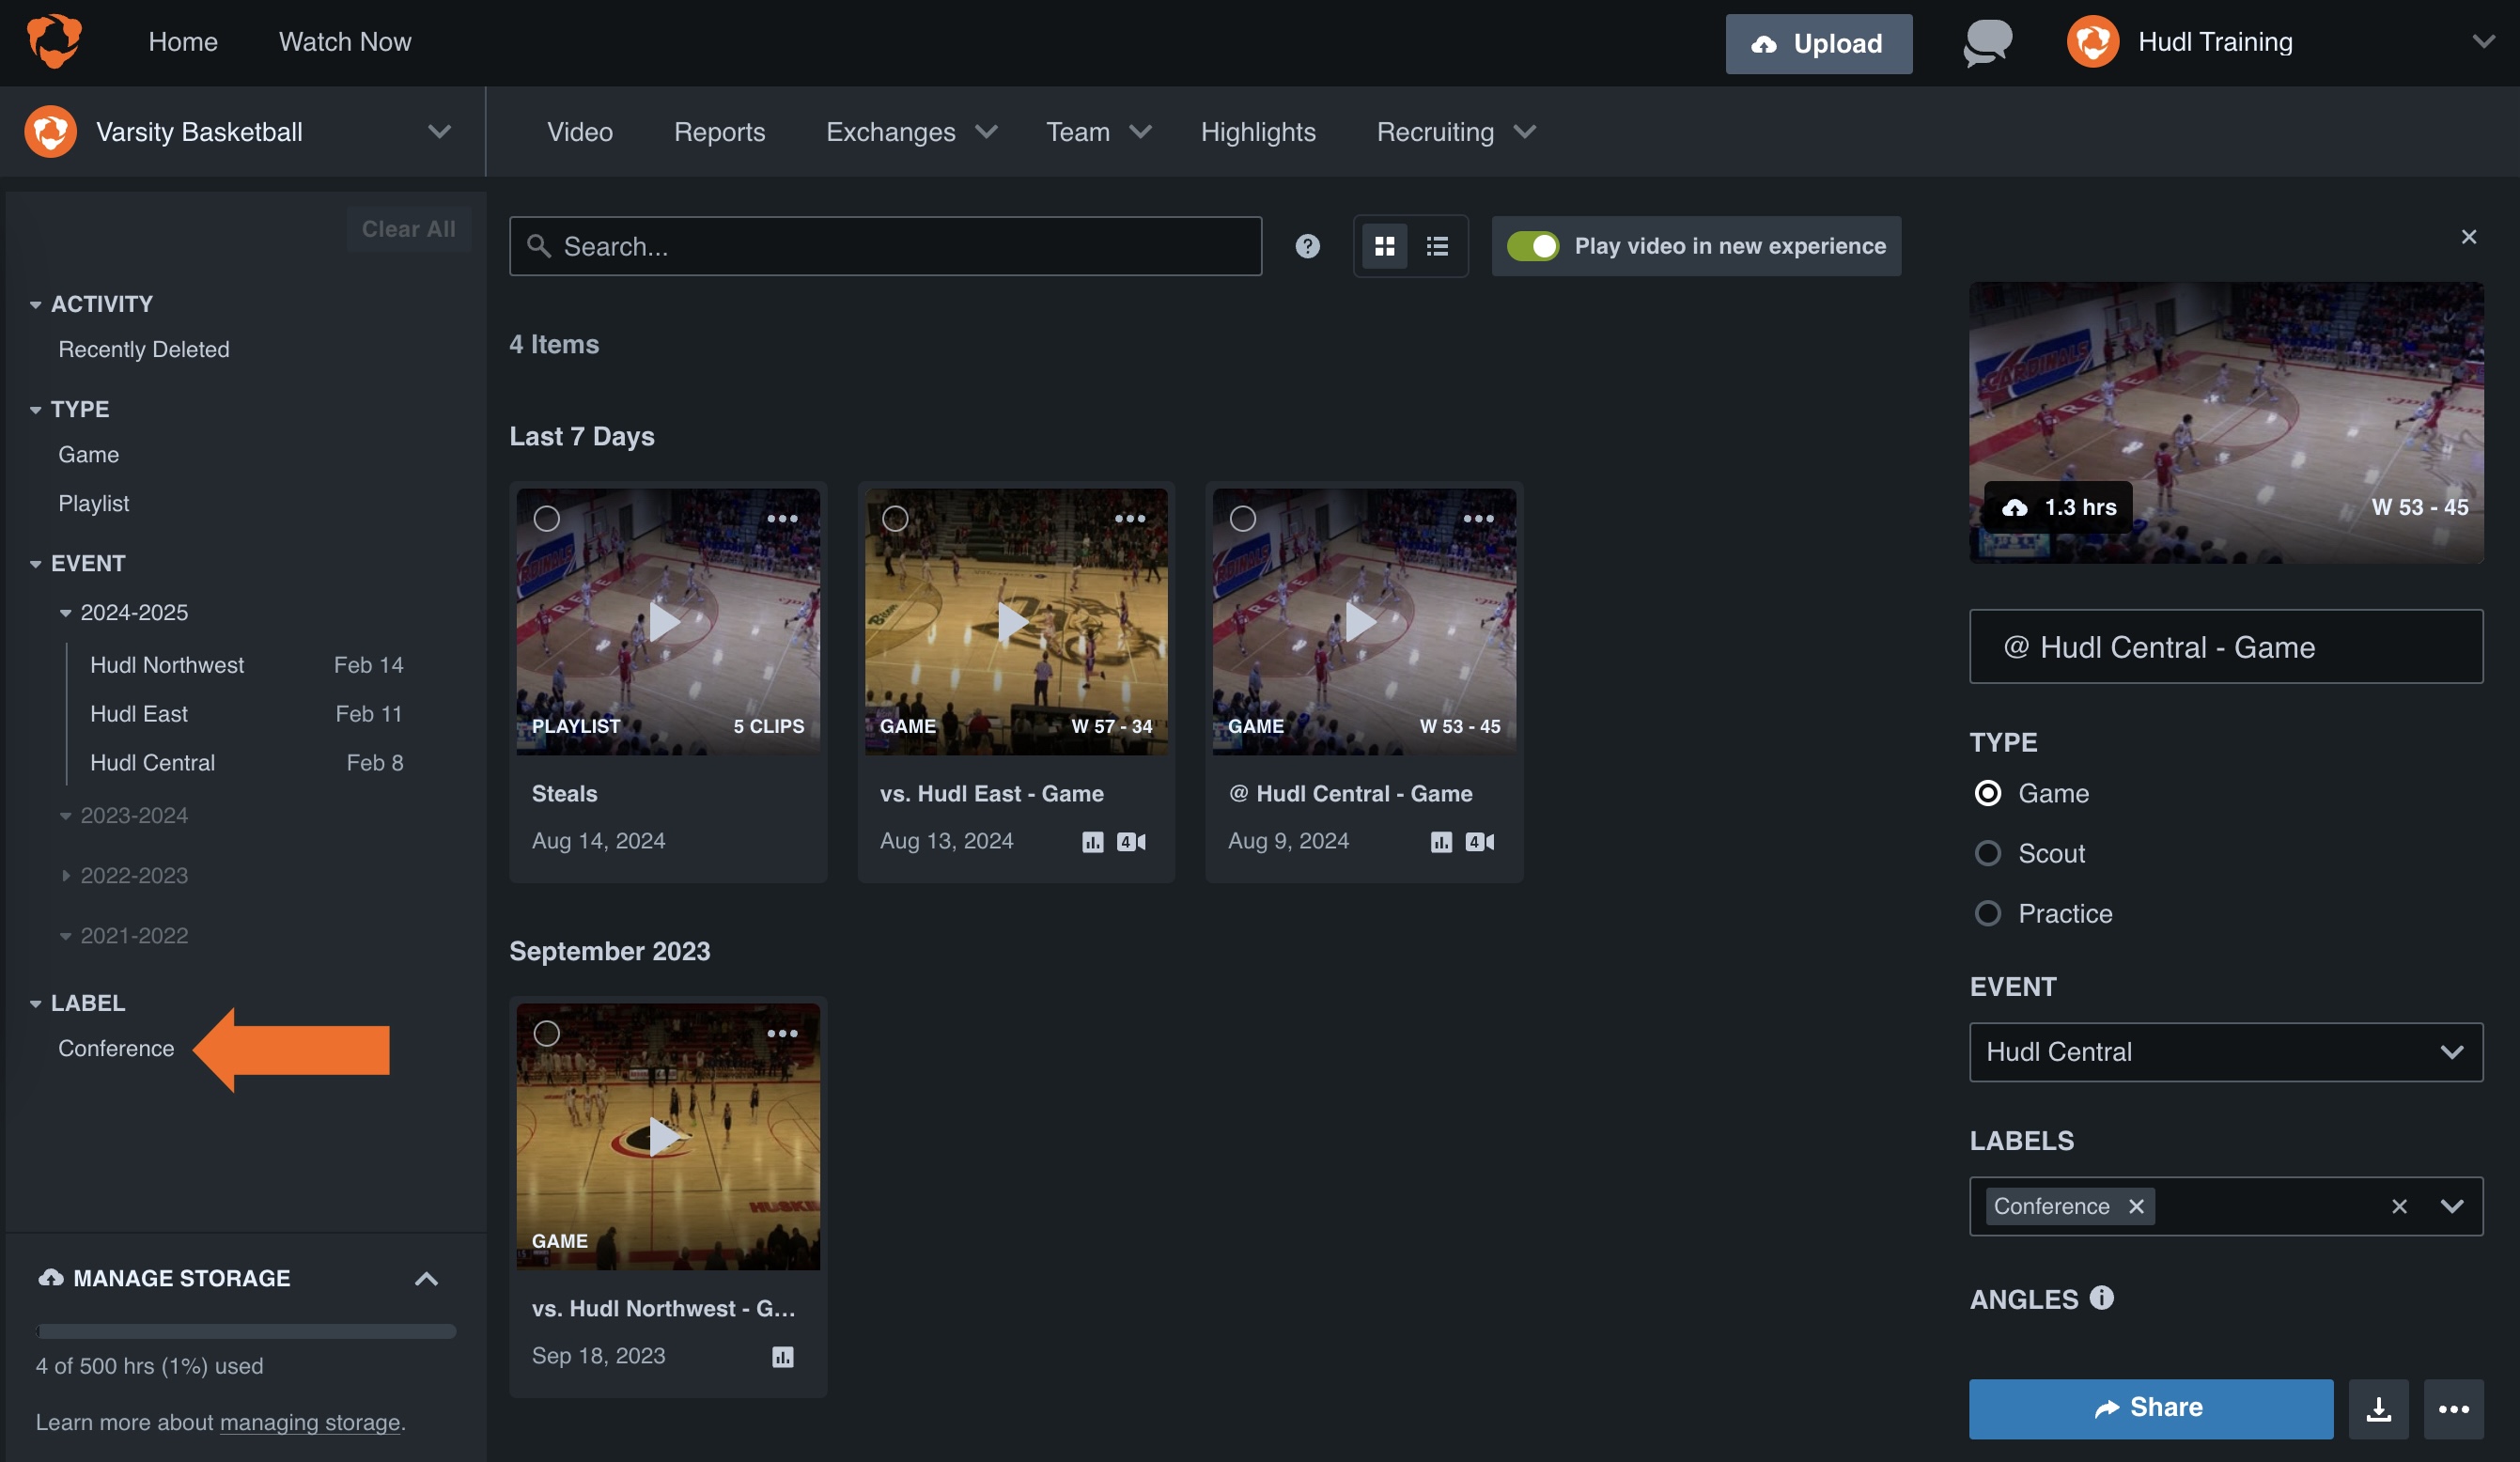Switch to list view layout

(x=1437, y=246)
